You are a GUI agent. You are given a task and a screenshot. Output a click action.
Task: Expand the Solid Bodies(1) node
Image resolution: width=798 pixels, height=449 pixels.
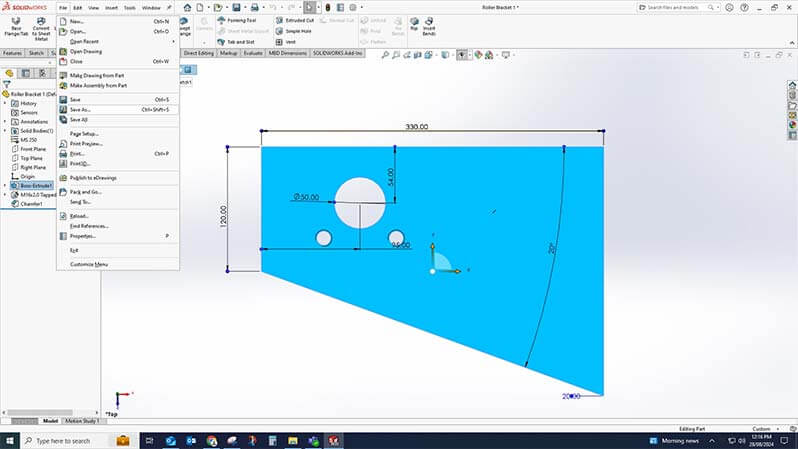click(5, 131)
